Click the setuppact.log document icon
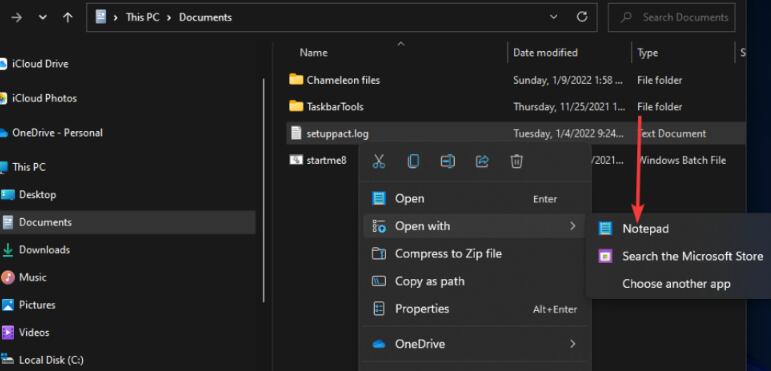This screenshot has width=771, height=371. point(296,133)
